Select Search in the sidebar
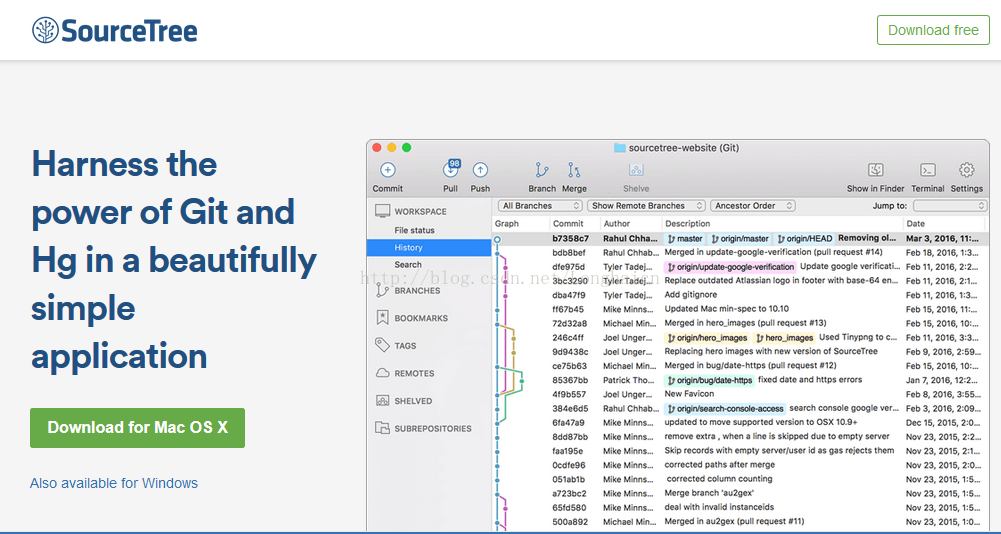This screenshot has width=1001, height=534. [408, 264]
